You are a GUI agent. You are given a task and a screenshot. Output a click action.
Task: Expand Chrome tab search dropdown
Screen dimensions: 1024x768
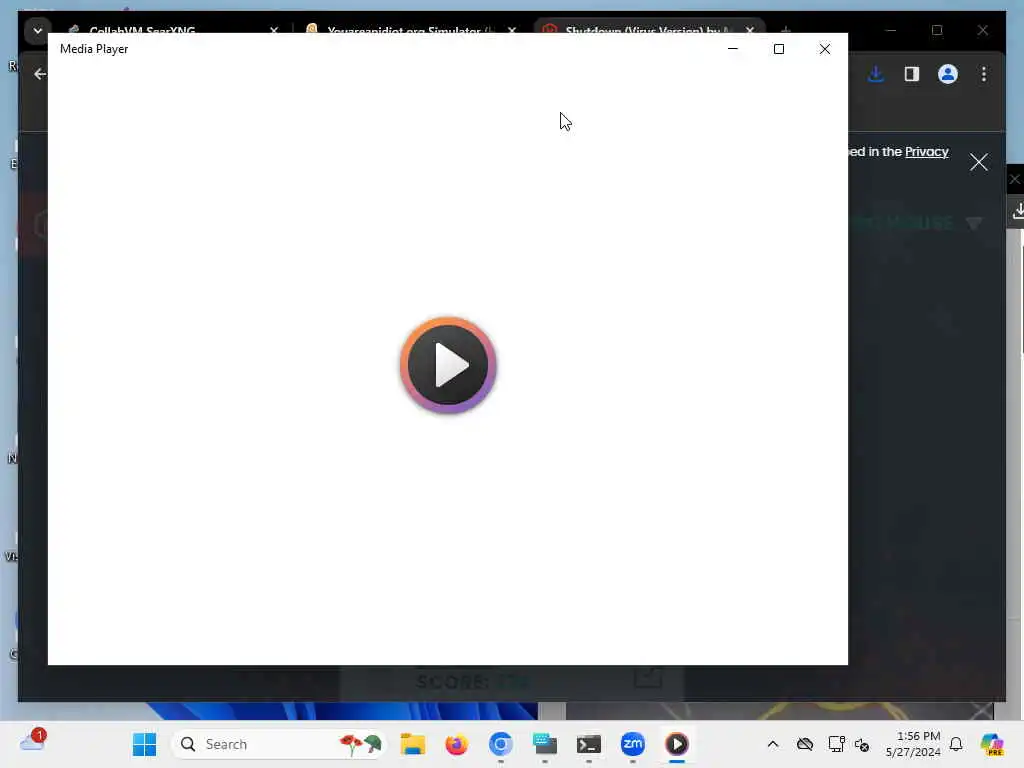[x=38, y=31]
